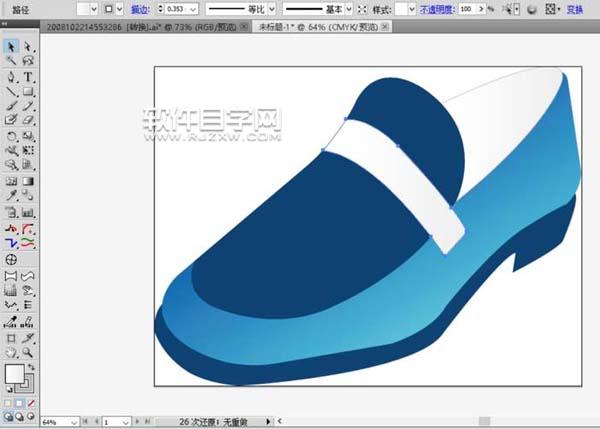Screen dimensions: 600x429
Task: Choose the Pen tool
Action: (x=11, y=77)
